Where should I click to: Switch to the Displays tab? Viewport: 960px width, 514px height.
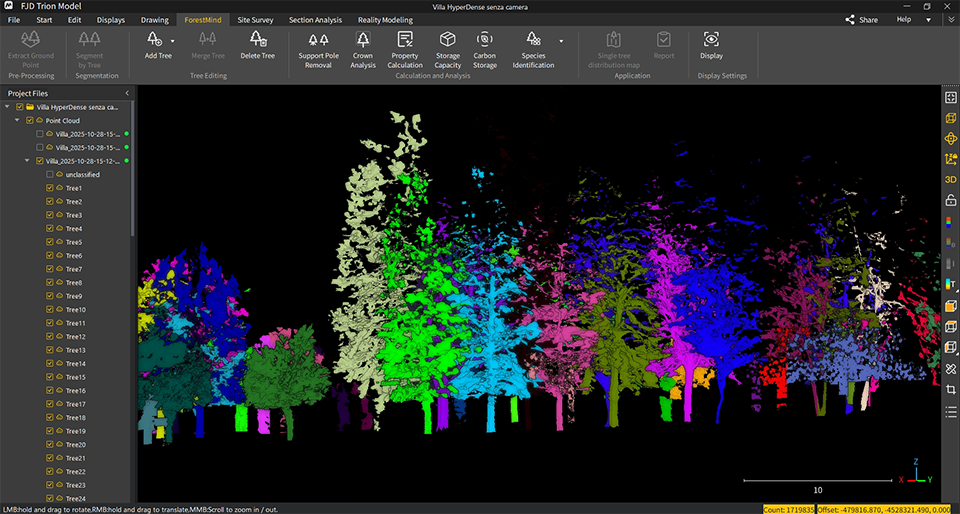pyautogui.click(x=111, y=20)
